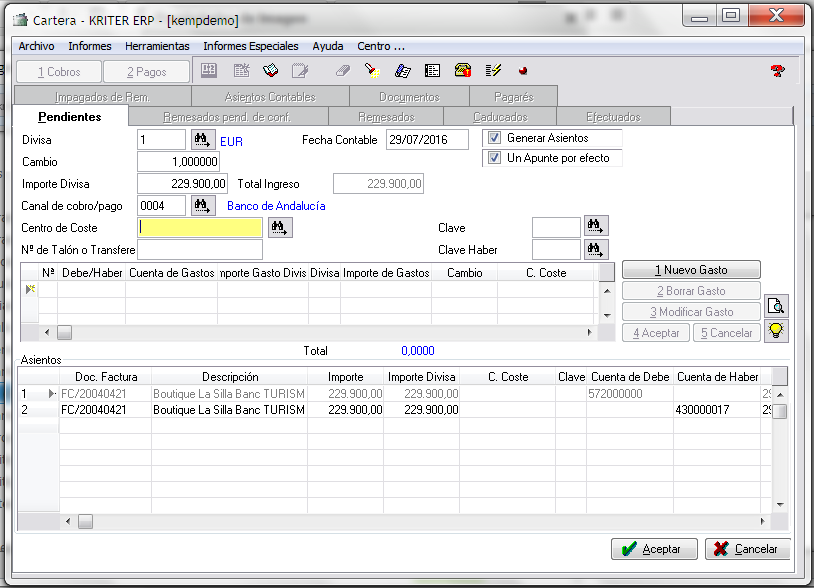Open the Centro ... menu
The image size is (814, 588).
(381, 46)
